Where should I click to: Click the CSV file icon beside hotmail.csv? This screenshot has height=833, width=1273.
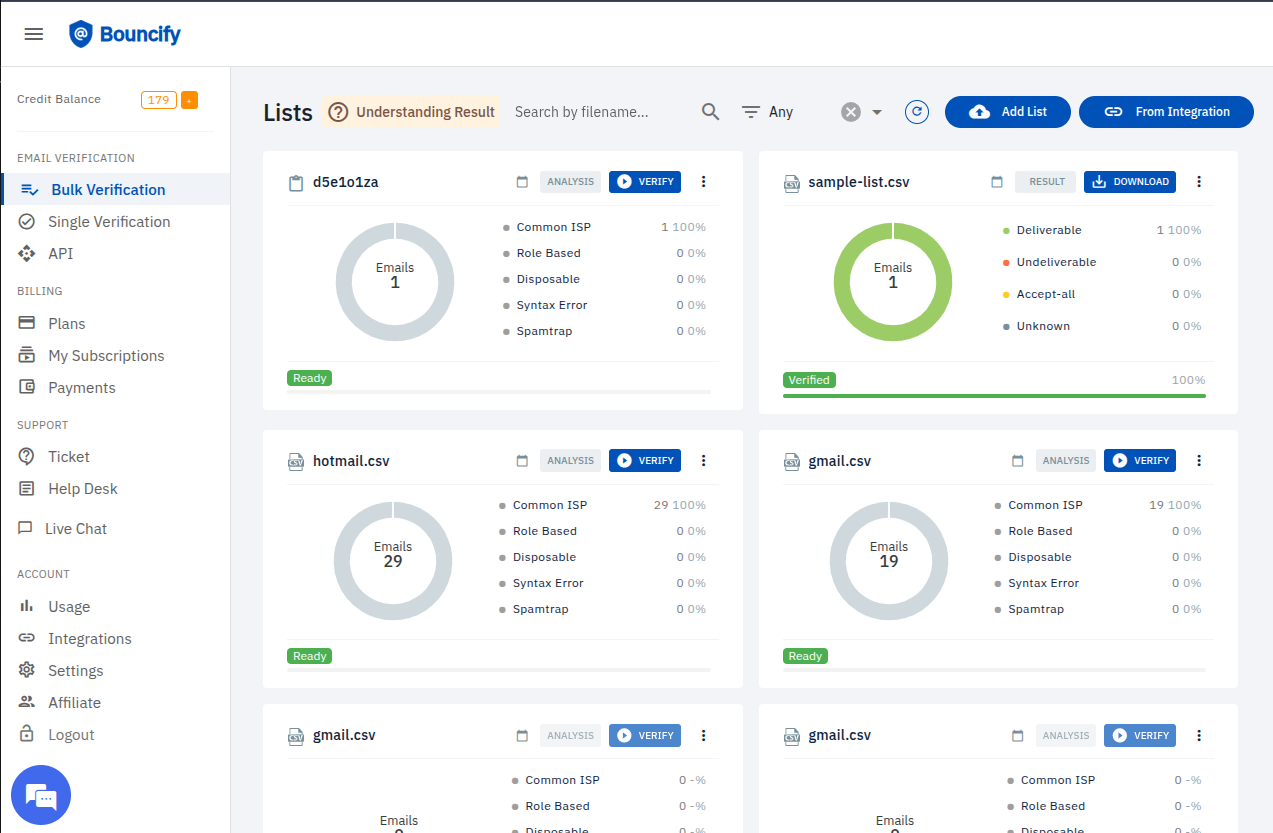296,461
